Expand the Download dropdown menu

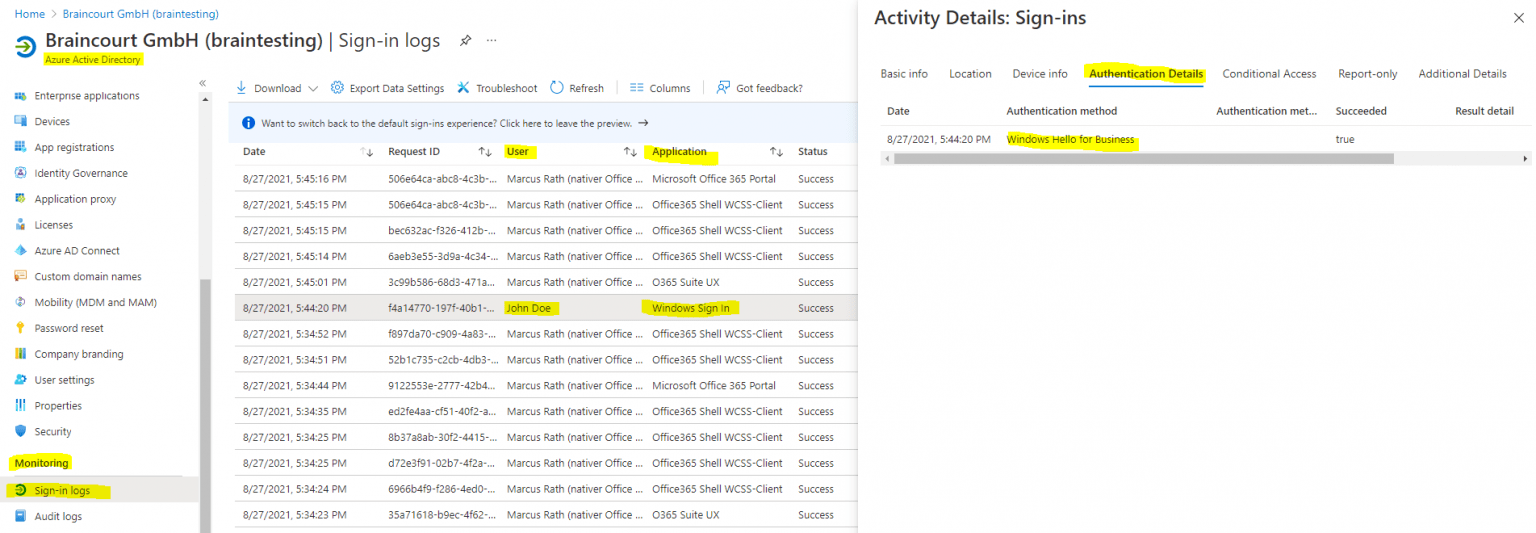[312, 88]
